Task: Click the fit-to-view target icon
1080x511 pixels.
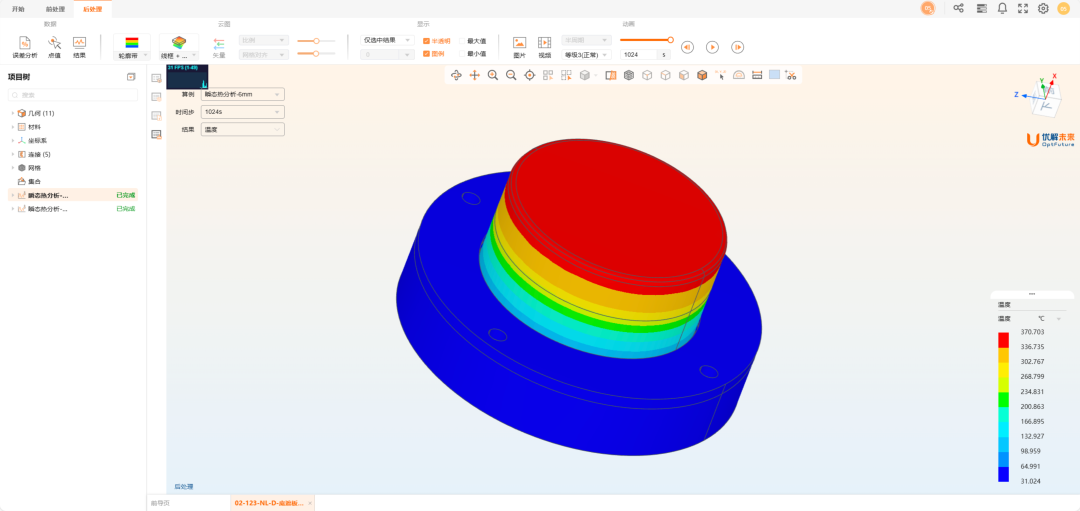Action: point(530,75)
